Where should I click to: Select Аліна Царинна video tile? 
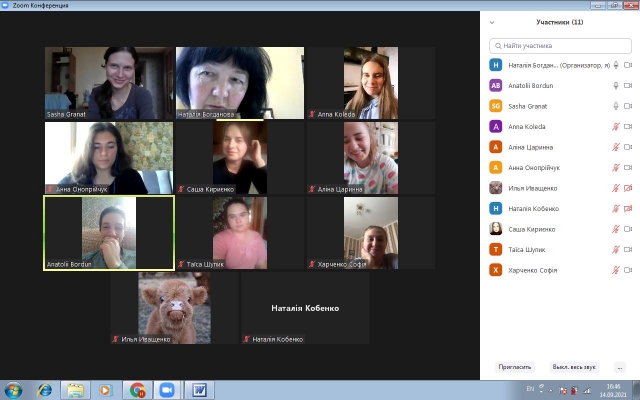(x=371, y=158)
